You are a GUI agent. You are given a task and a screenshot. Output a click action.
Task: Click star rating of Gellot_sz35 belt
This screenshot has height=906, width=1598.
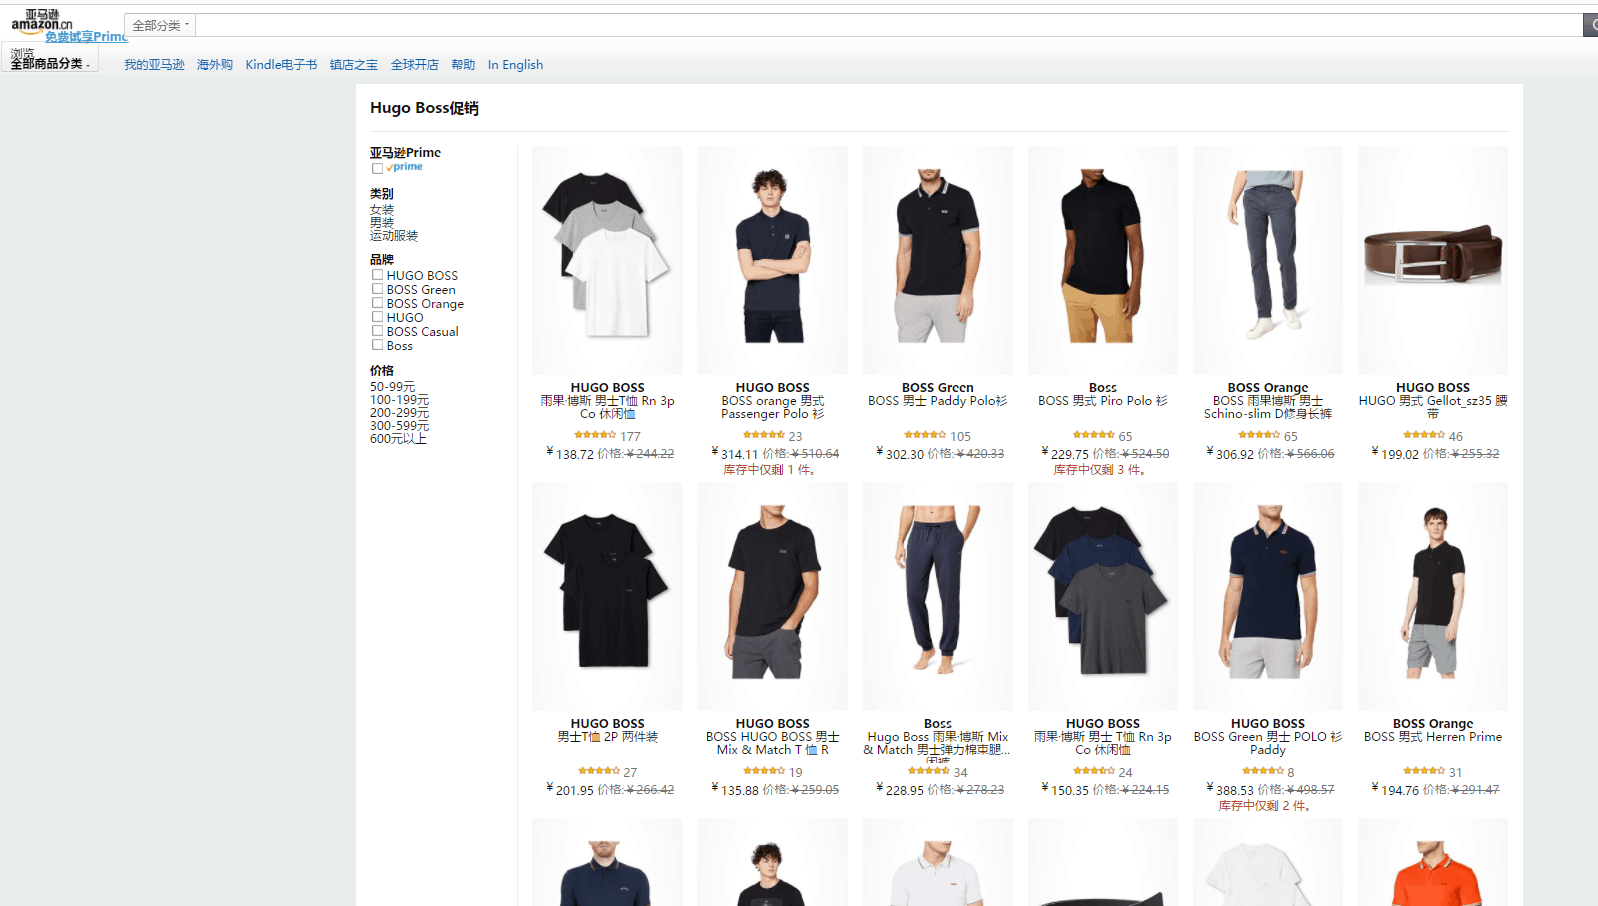coord(1424,435)
